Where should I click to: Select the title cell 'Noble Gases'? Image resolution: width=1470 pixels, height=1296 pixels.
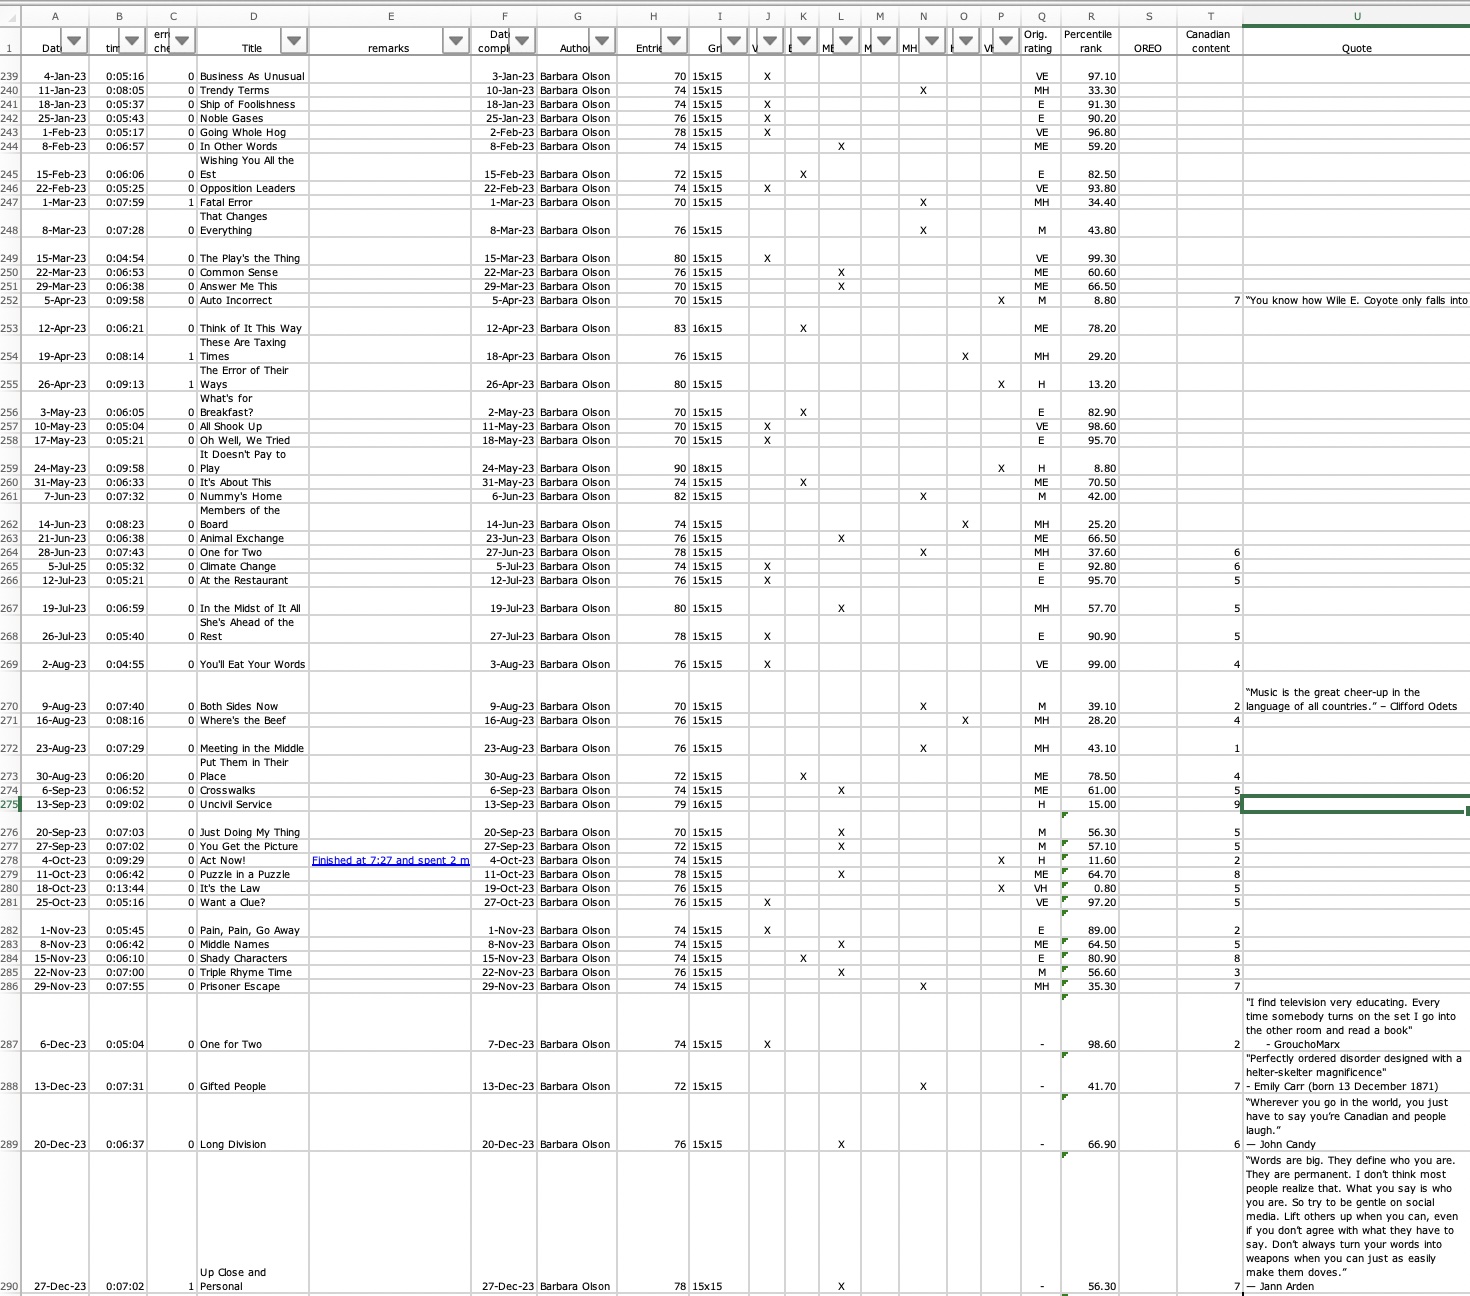(x=253, y=118)
